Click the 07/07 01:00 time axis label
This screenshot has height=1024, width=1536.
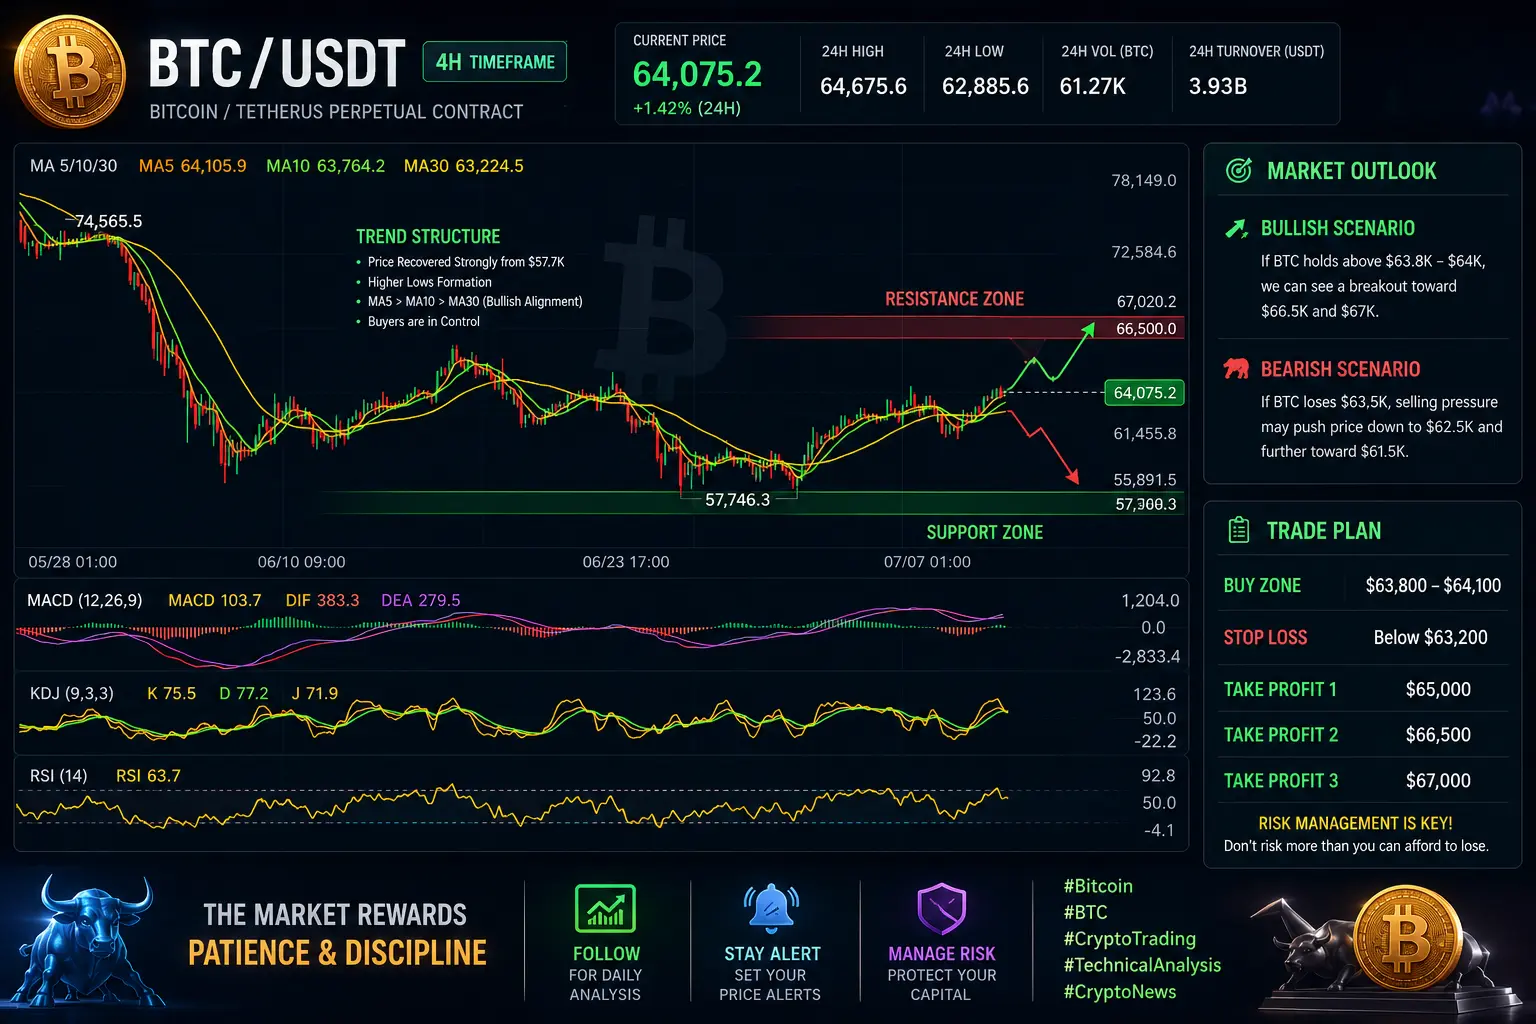[927, 562]
